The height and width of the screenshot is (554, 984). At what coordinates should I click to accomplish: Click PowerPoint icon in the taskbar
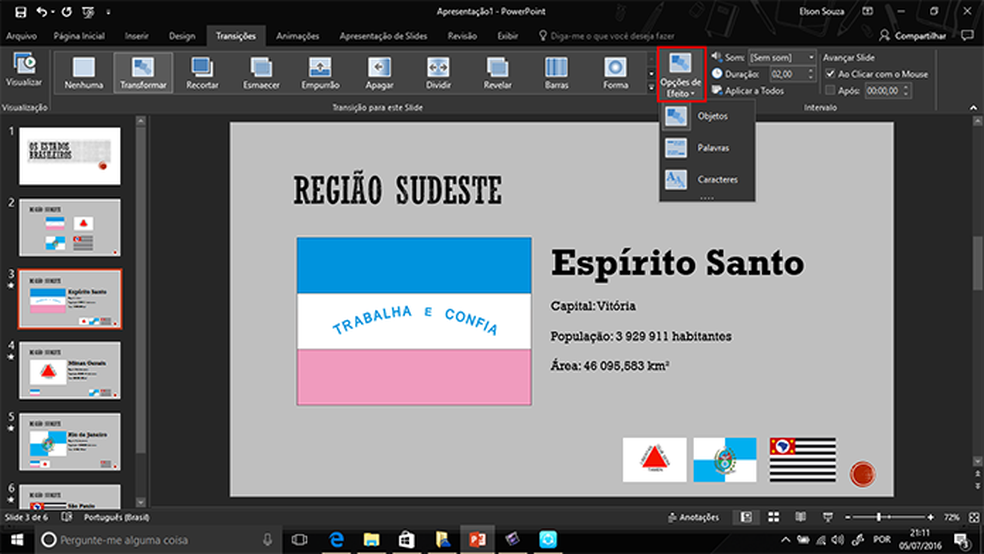478,540
